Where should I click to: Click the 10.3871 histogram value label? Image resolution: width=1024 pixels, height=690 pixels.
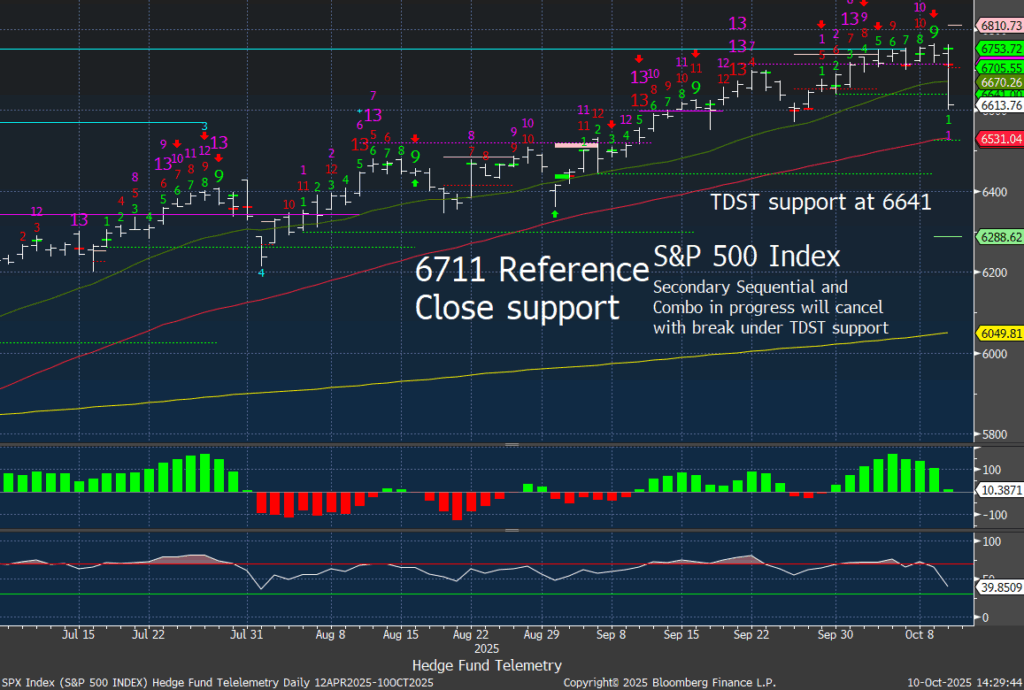coord(1001,492)
